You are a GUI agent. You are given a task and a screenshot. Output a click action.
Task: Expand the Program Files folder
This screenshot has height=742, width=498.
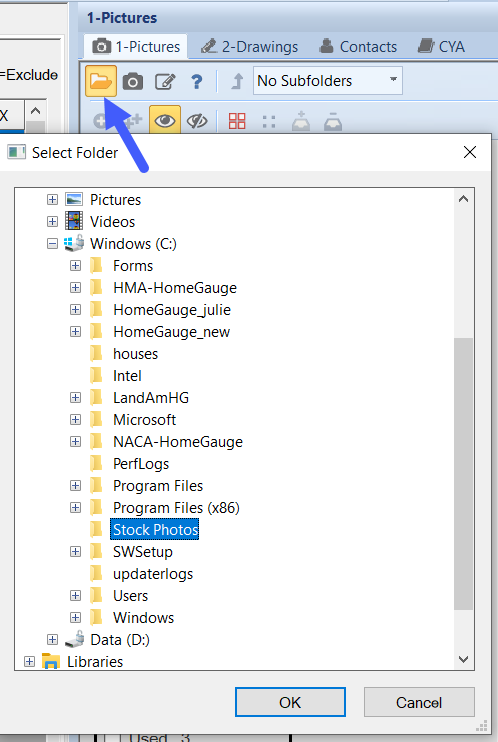point(75,486)
